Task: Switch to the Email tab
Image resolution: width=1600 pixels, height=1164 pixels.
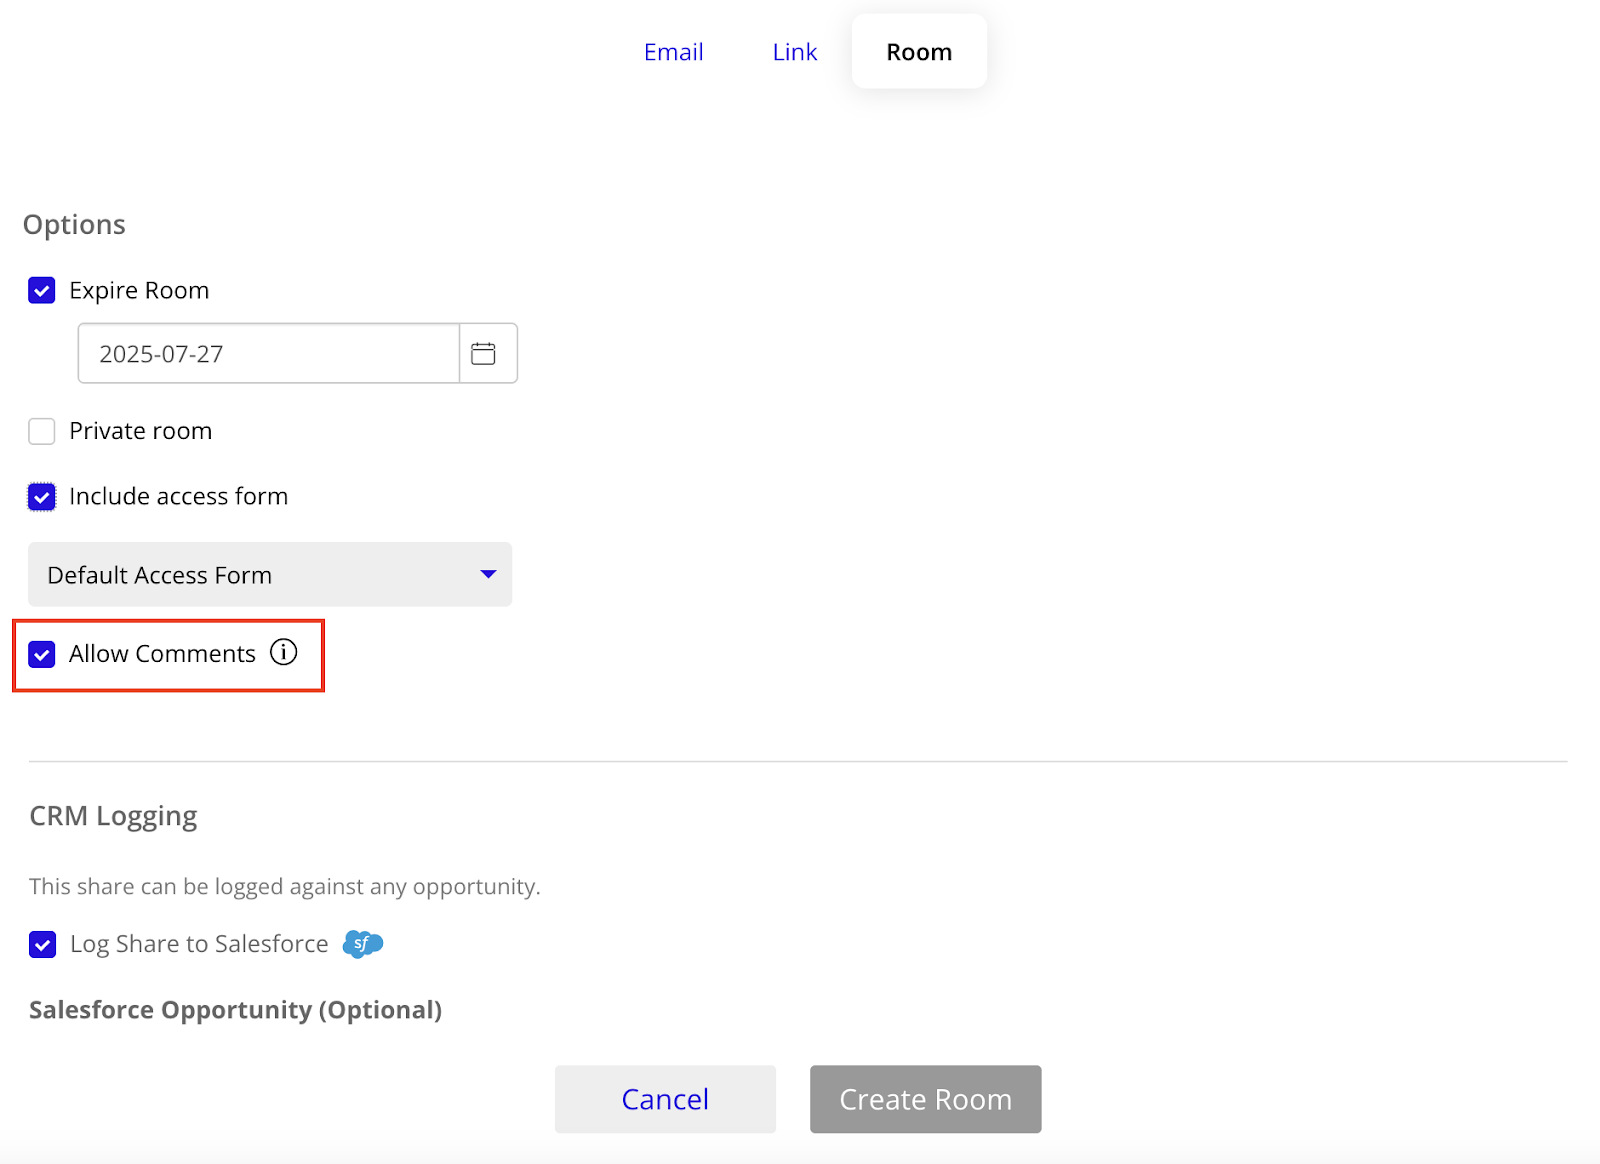Action: point(673,52)
